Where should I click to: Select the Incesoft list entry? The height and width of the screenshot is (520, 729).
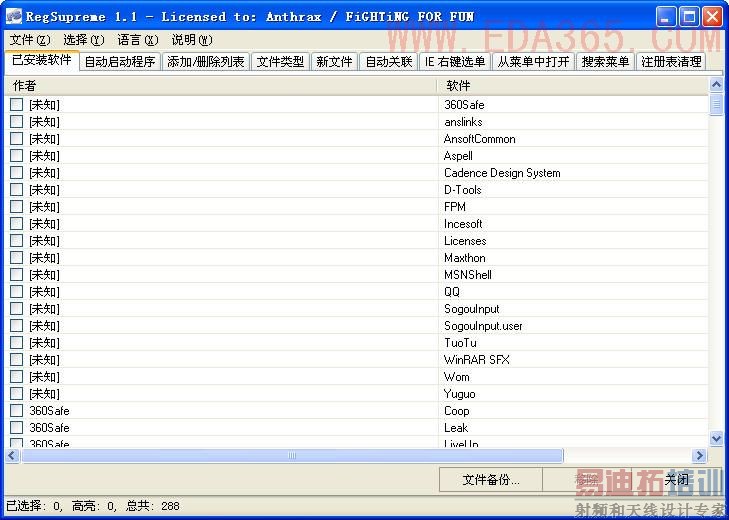click(463, 224)
